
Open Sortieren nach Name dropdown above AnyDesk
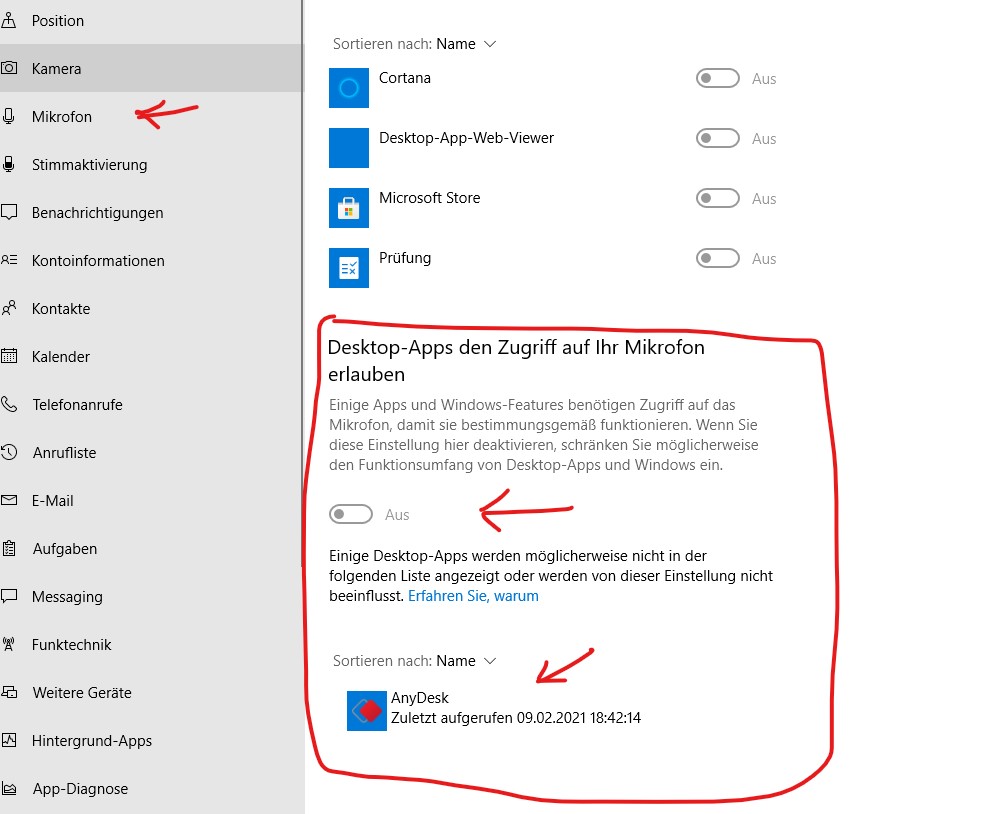pos(414,661)
